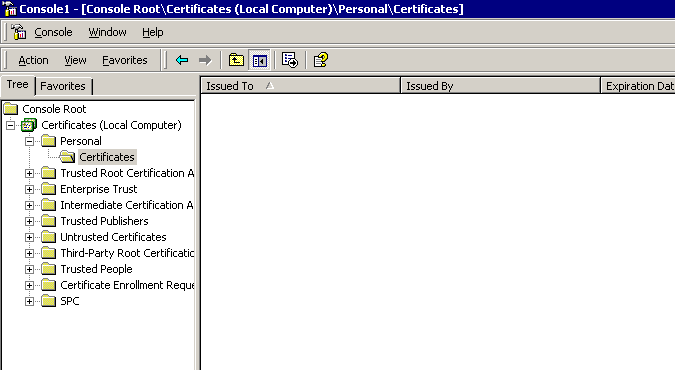Select SPC label in tree
Viewport: 675px width, 370px height.
(70, 301)
